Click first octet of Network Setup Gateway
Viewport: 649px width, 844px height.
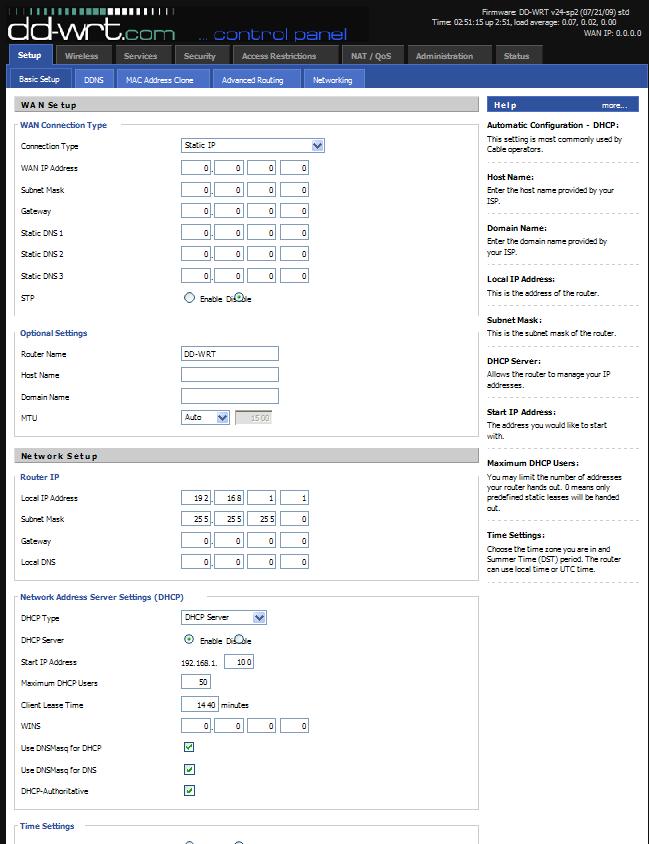point(196,540)
